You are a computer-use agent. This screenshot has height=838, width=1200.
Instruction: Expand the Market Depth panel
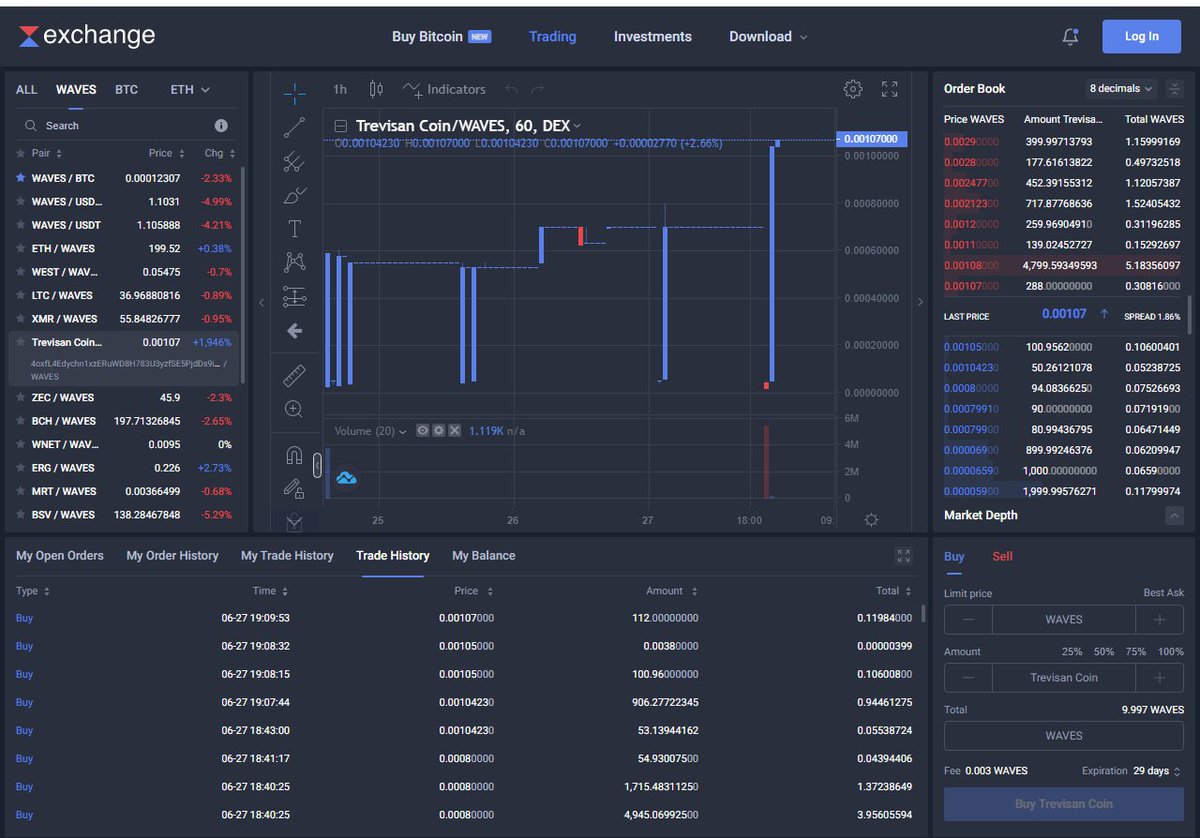coord(1174,515)
